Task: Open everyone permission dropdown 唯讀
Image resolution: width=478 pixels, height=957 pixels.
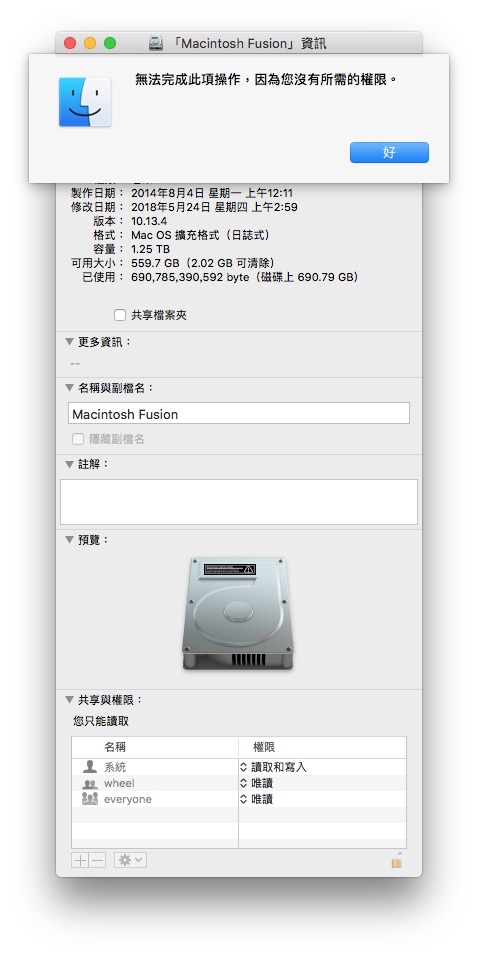Action: point(256,799)
